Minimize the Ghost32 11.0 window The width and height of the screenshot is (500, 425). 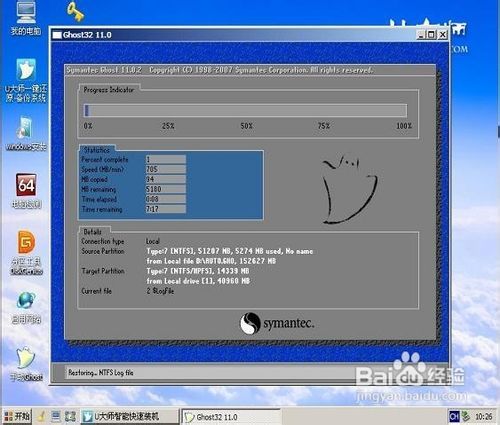[x=421, y=35]
